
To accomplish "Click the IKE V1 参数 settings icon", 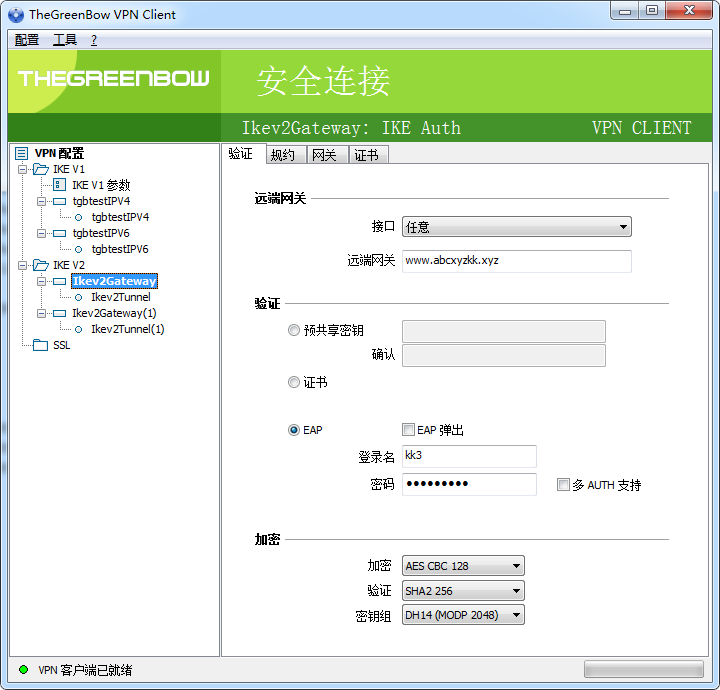I will click(59, 185).
